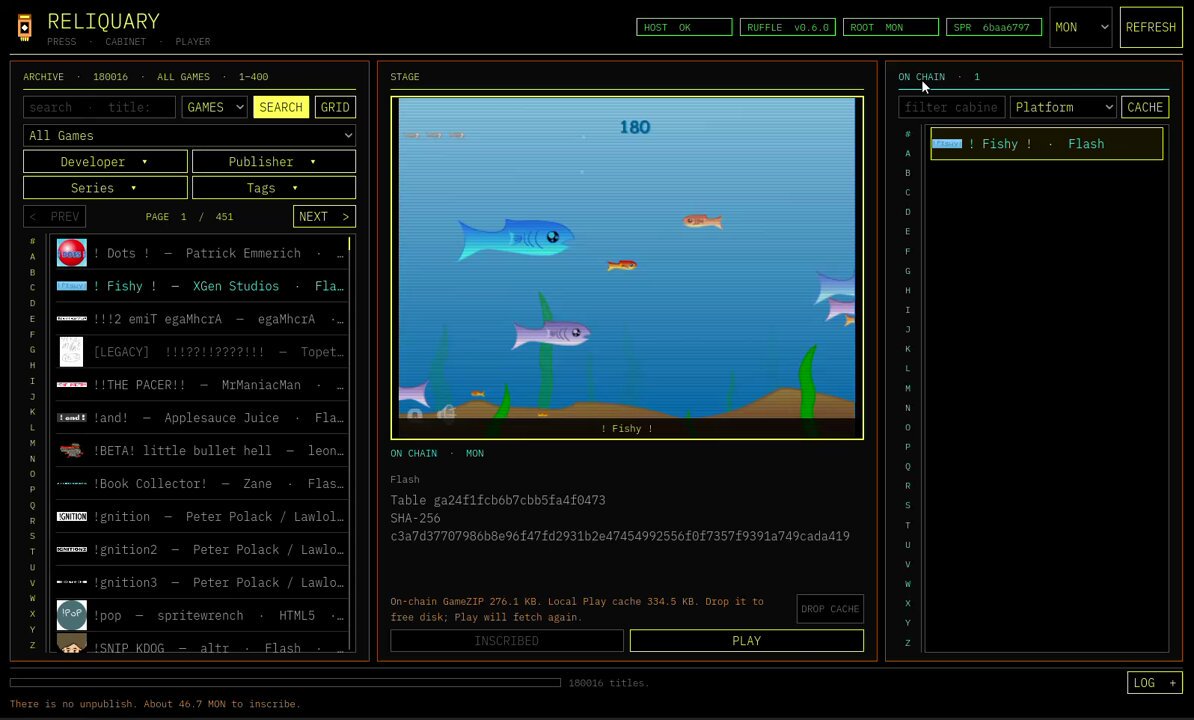Expand the Developer filter

[x=105, y=161]
